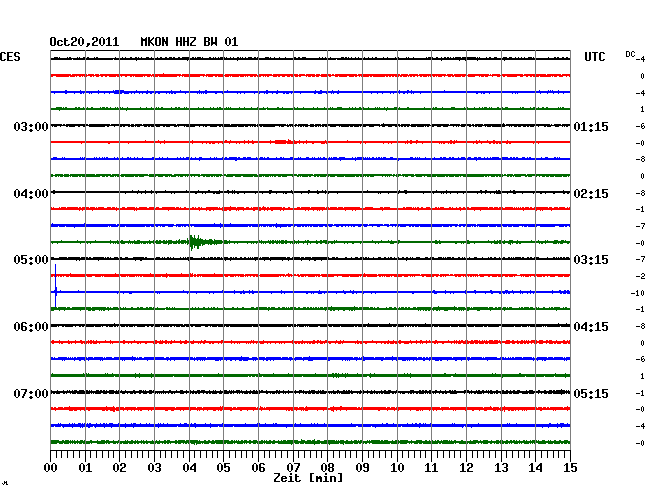Screen dimensions: 650x494
Task: Click minute 05 on the time axis
Action: [223, 467]
